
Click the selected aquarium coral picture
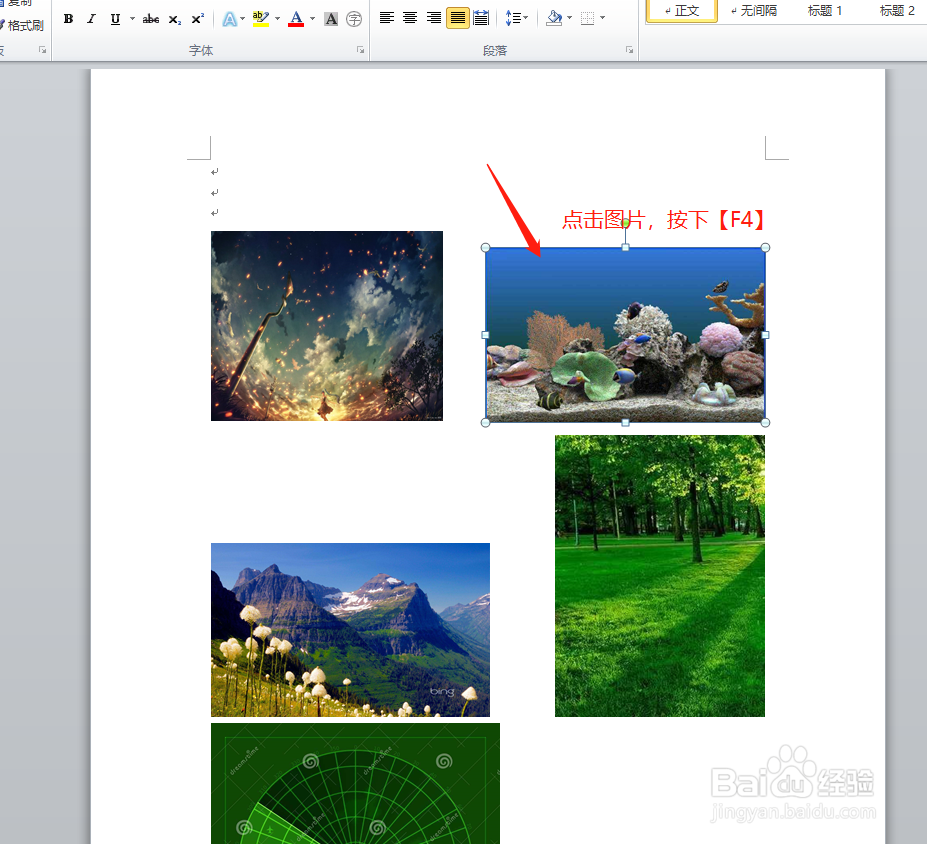[625, 335]
